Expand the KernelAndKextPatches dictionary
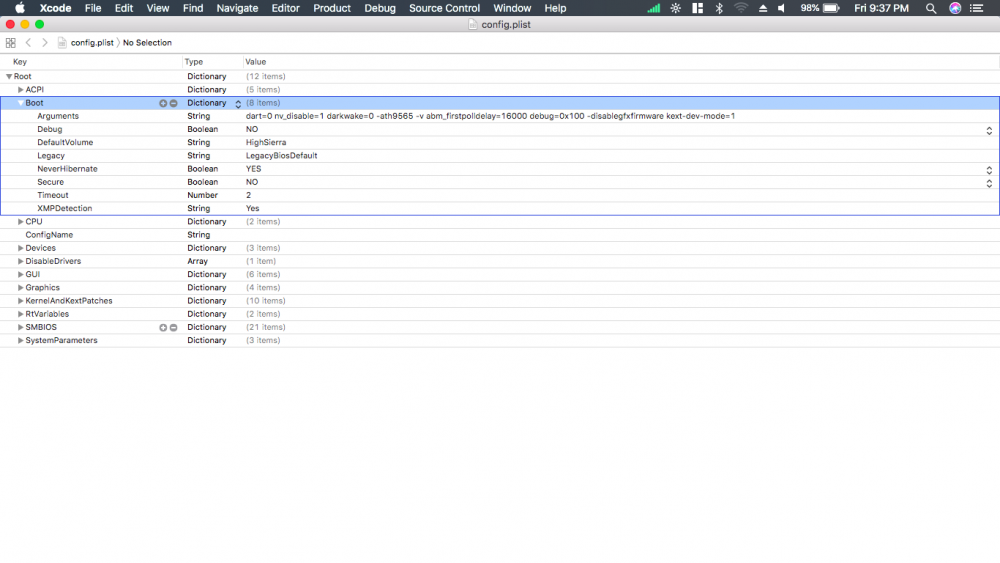 (20, 301)
